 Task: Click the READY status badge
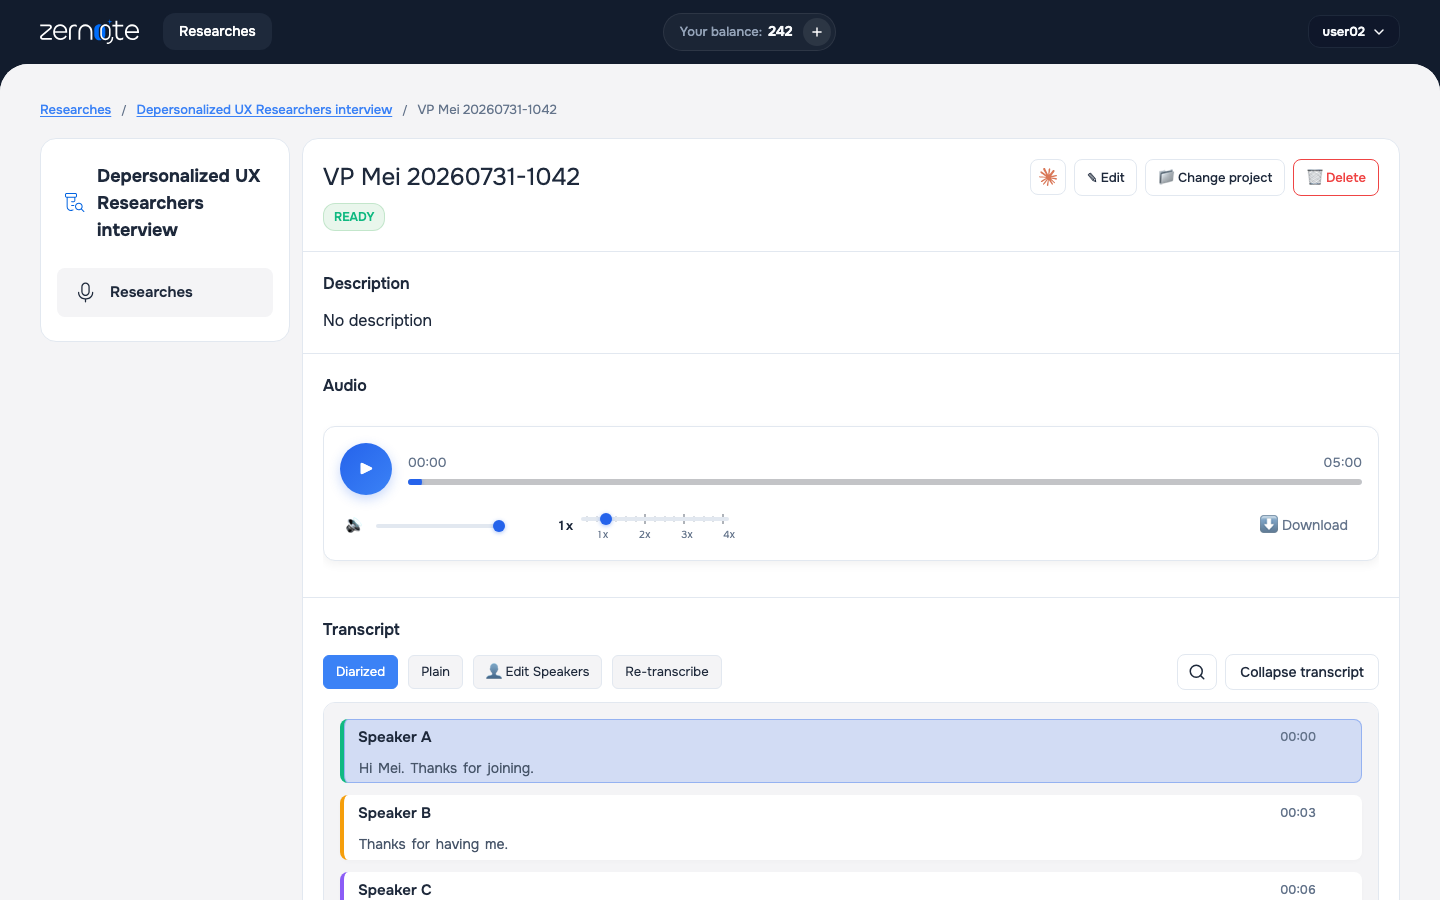(354, 217)
